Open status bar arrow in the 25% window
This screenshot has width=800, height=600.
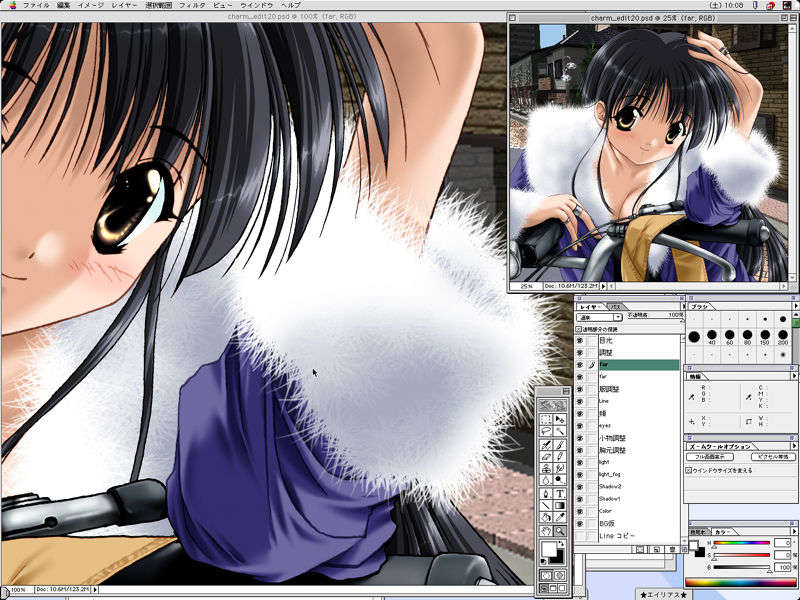(x=604, y=286)
